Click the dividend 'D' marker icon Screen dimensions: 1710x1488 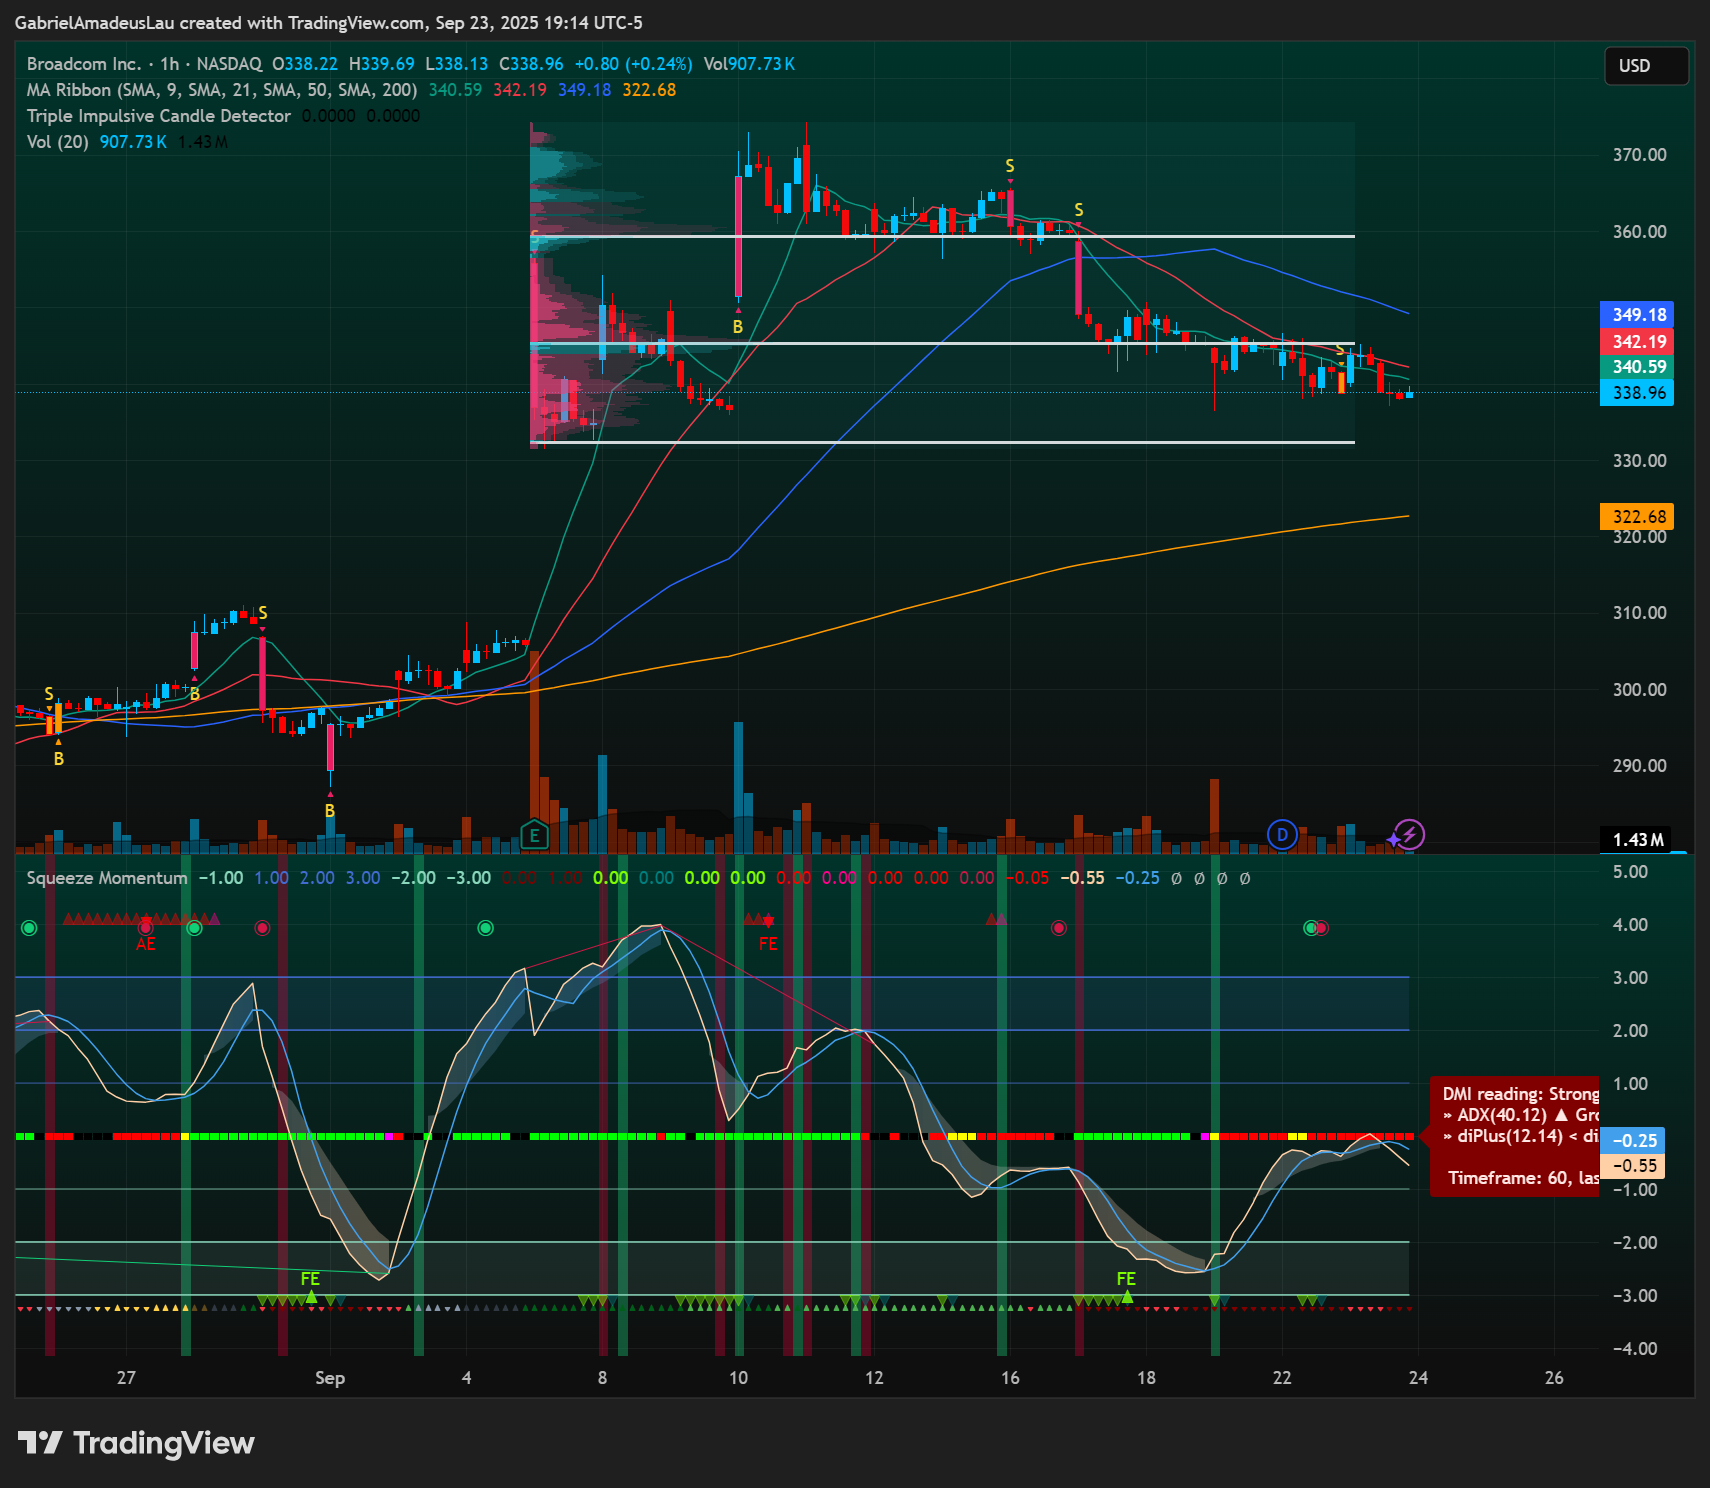[x=1282, y=835]
